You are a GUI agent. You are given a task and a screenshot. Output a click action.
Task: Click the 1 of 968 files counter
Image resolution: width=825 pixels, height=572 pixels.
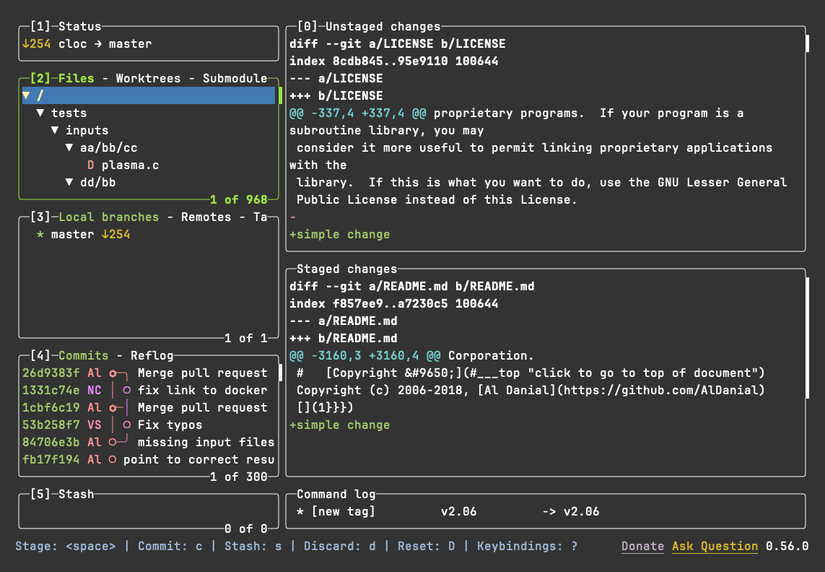click(x=238, y=199)
